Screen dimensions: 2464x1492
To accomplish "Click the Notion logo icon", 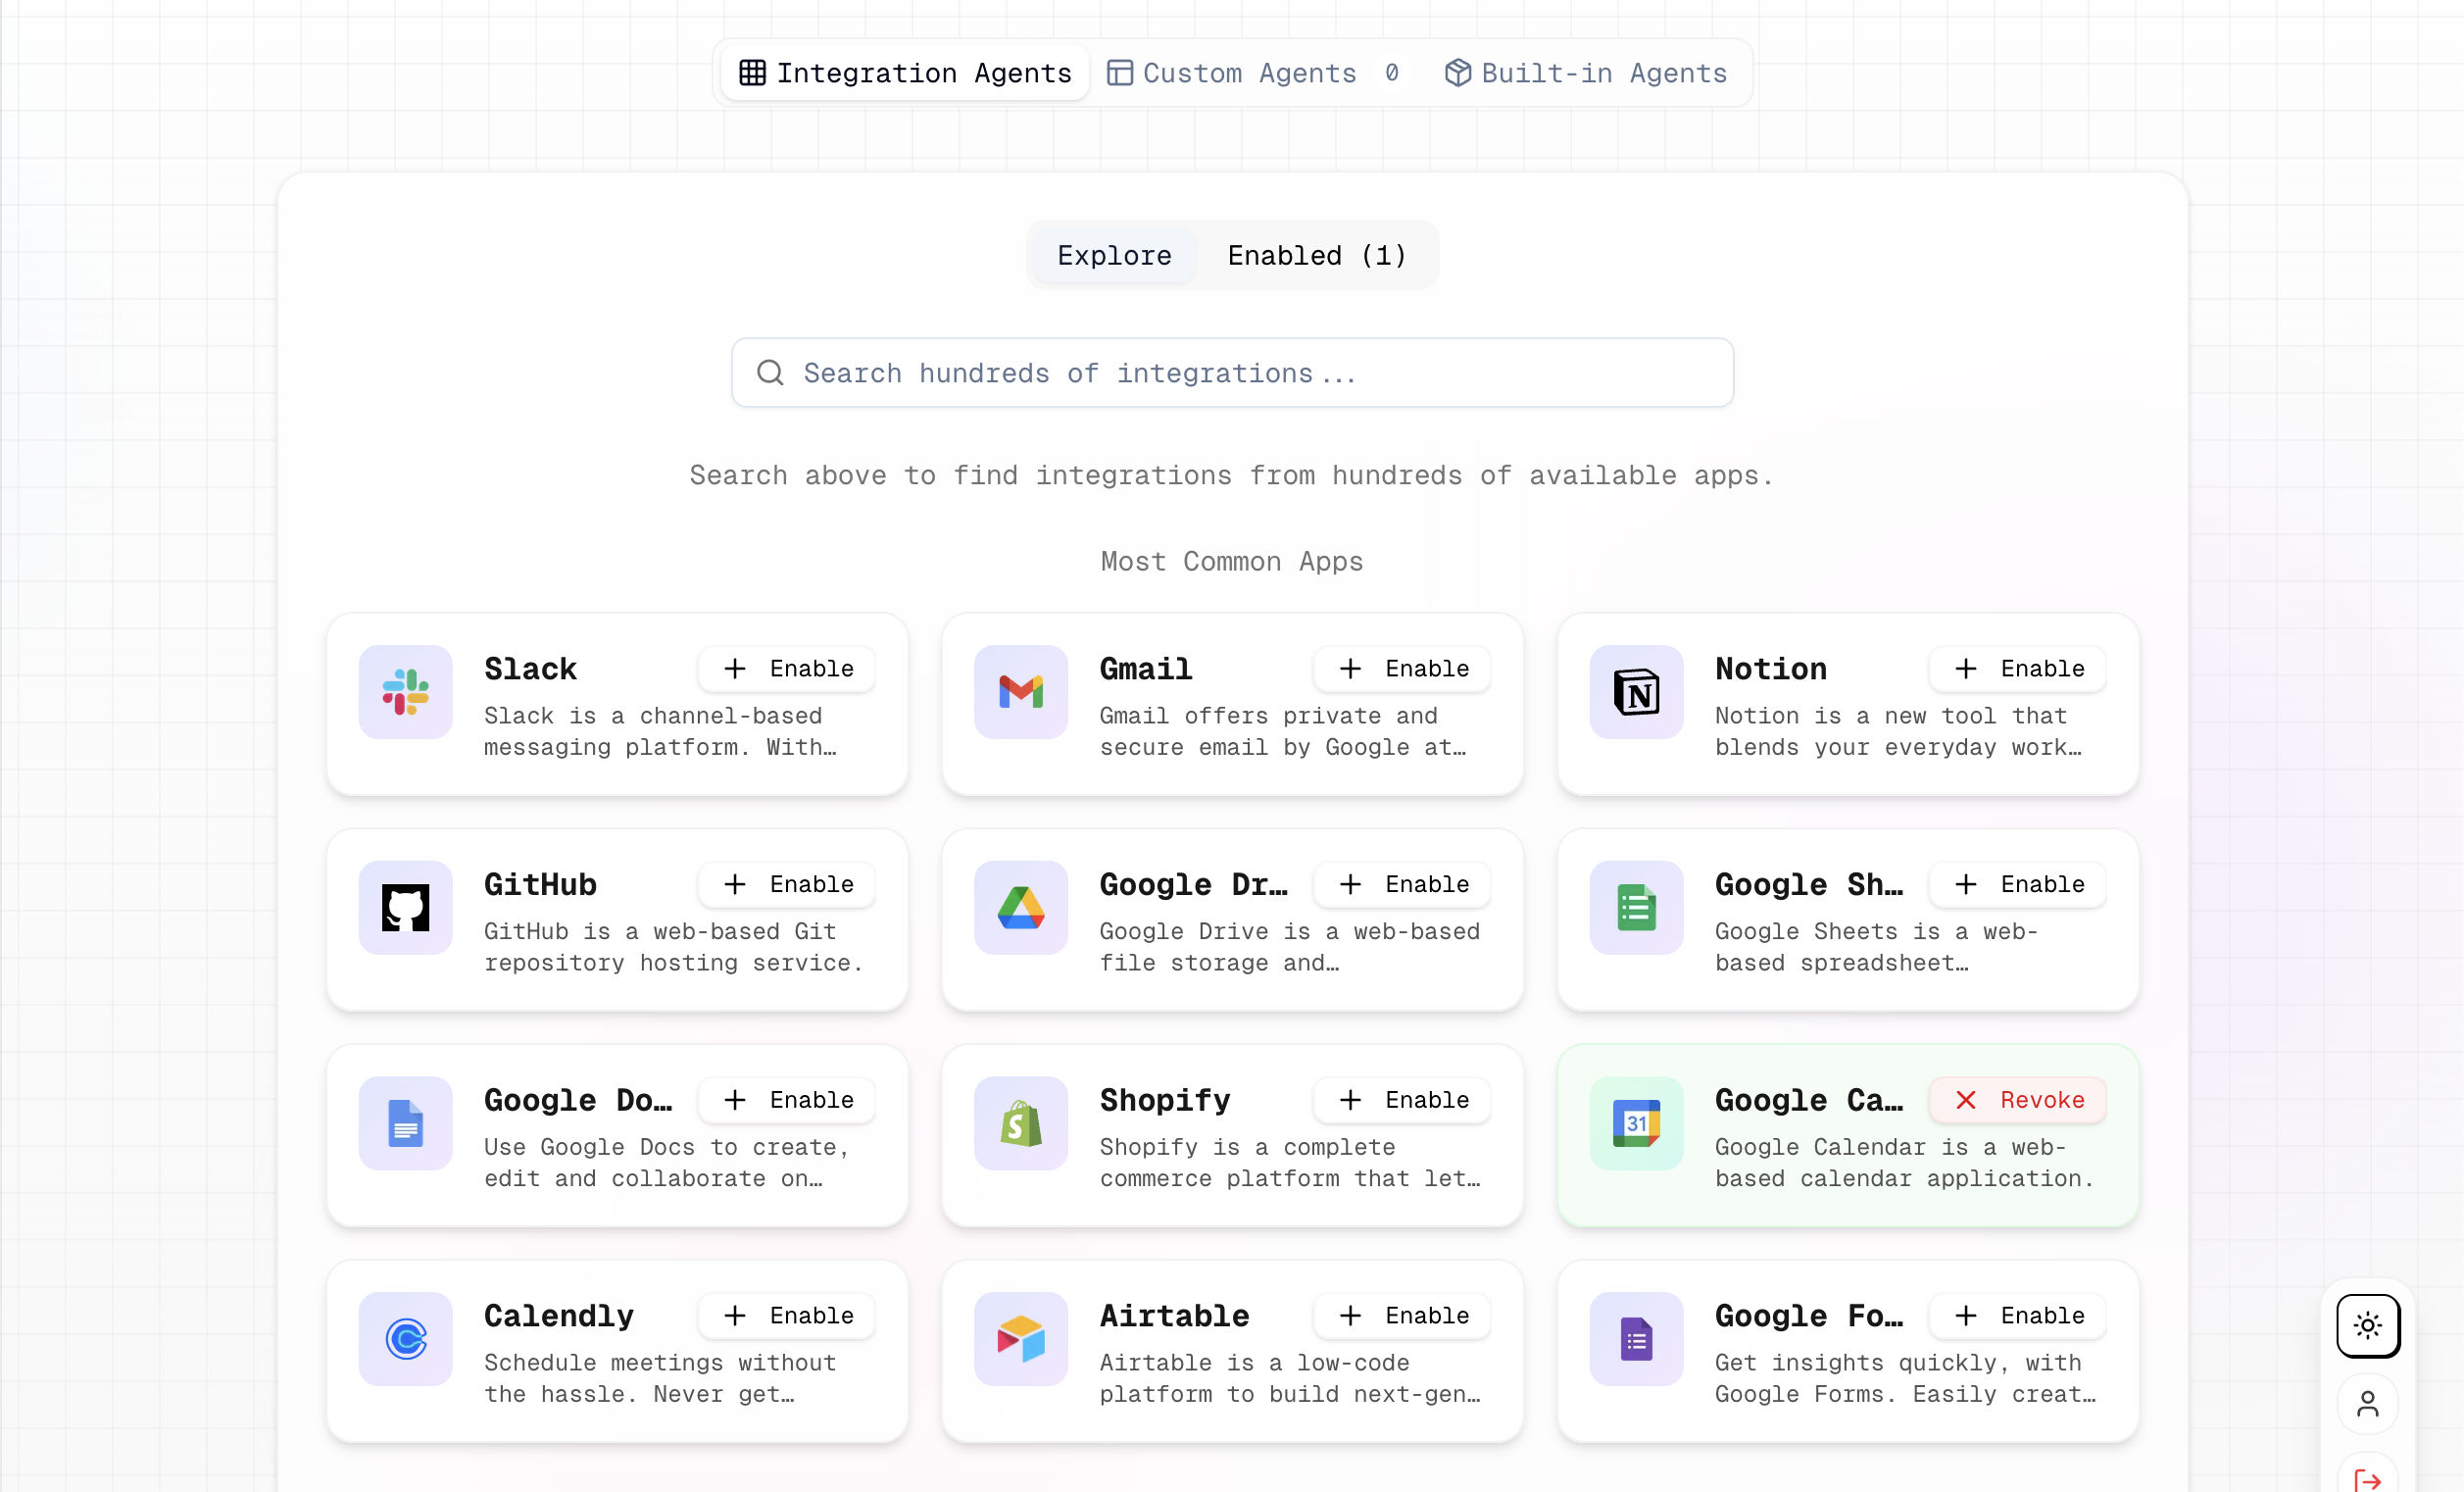I will [x=1636, y=692].
